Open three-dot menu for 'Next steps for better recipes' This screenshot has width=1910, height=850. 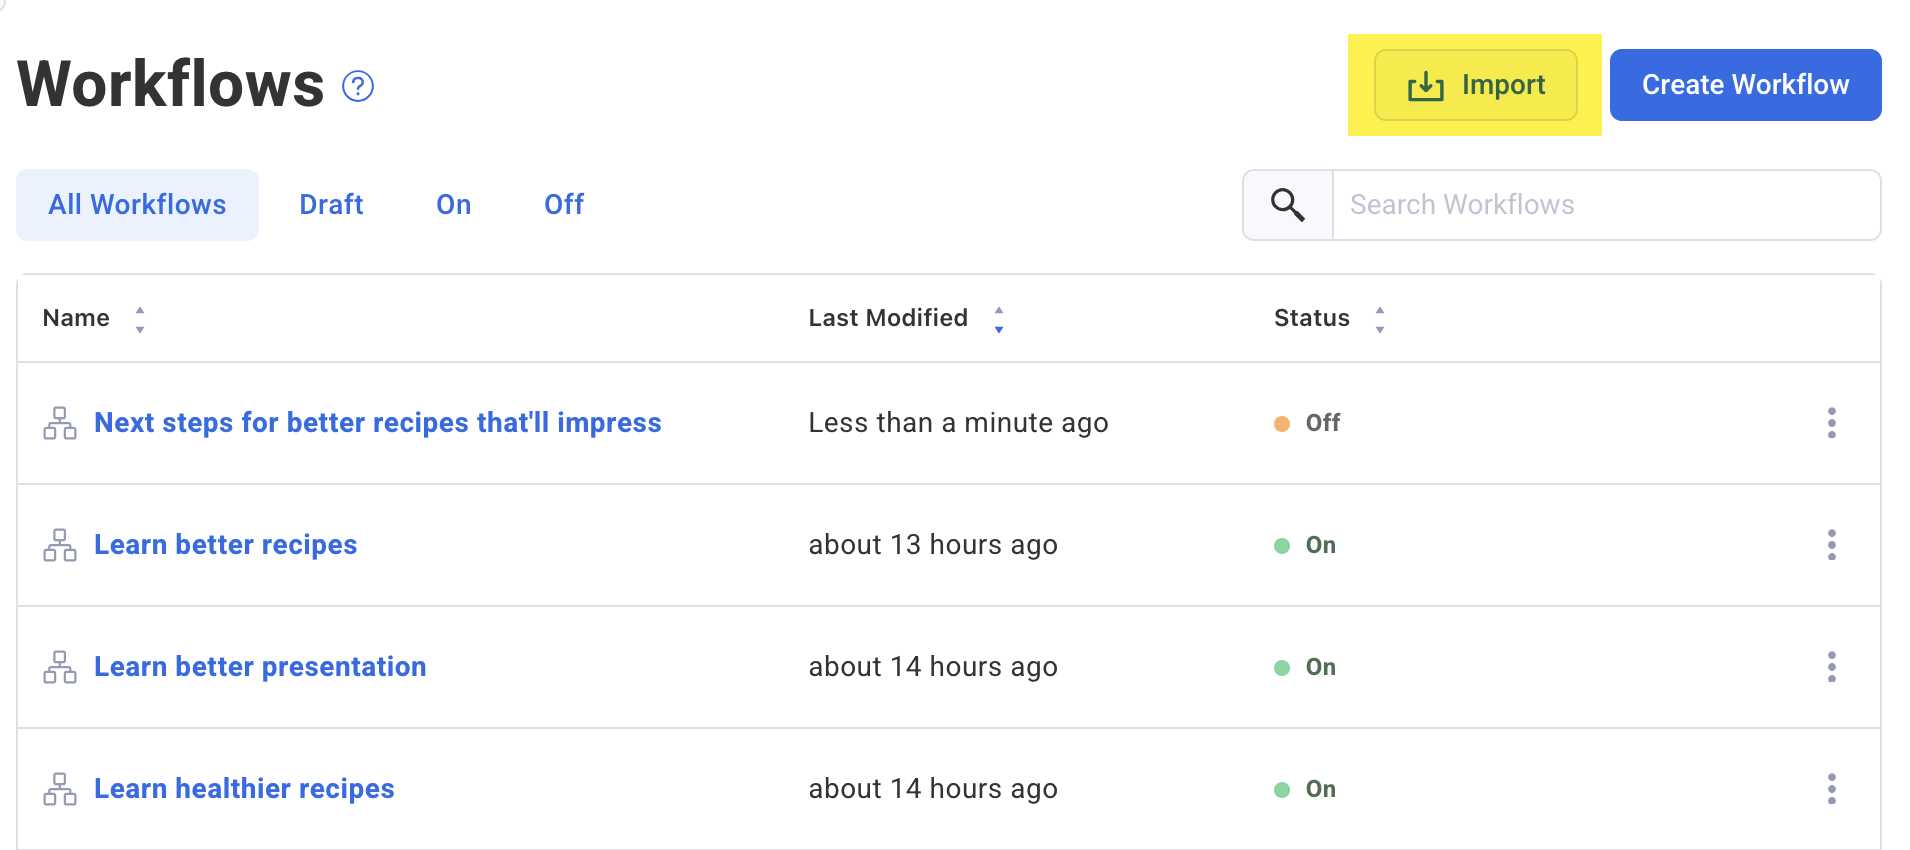click(1832, 423)
